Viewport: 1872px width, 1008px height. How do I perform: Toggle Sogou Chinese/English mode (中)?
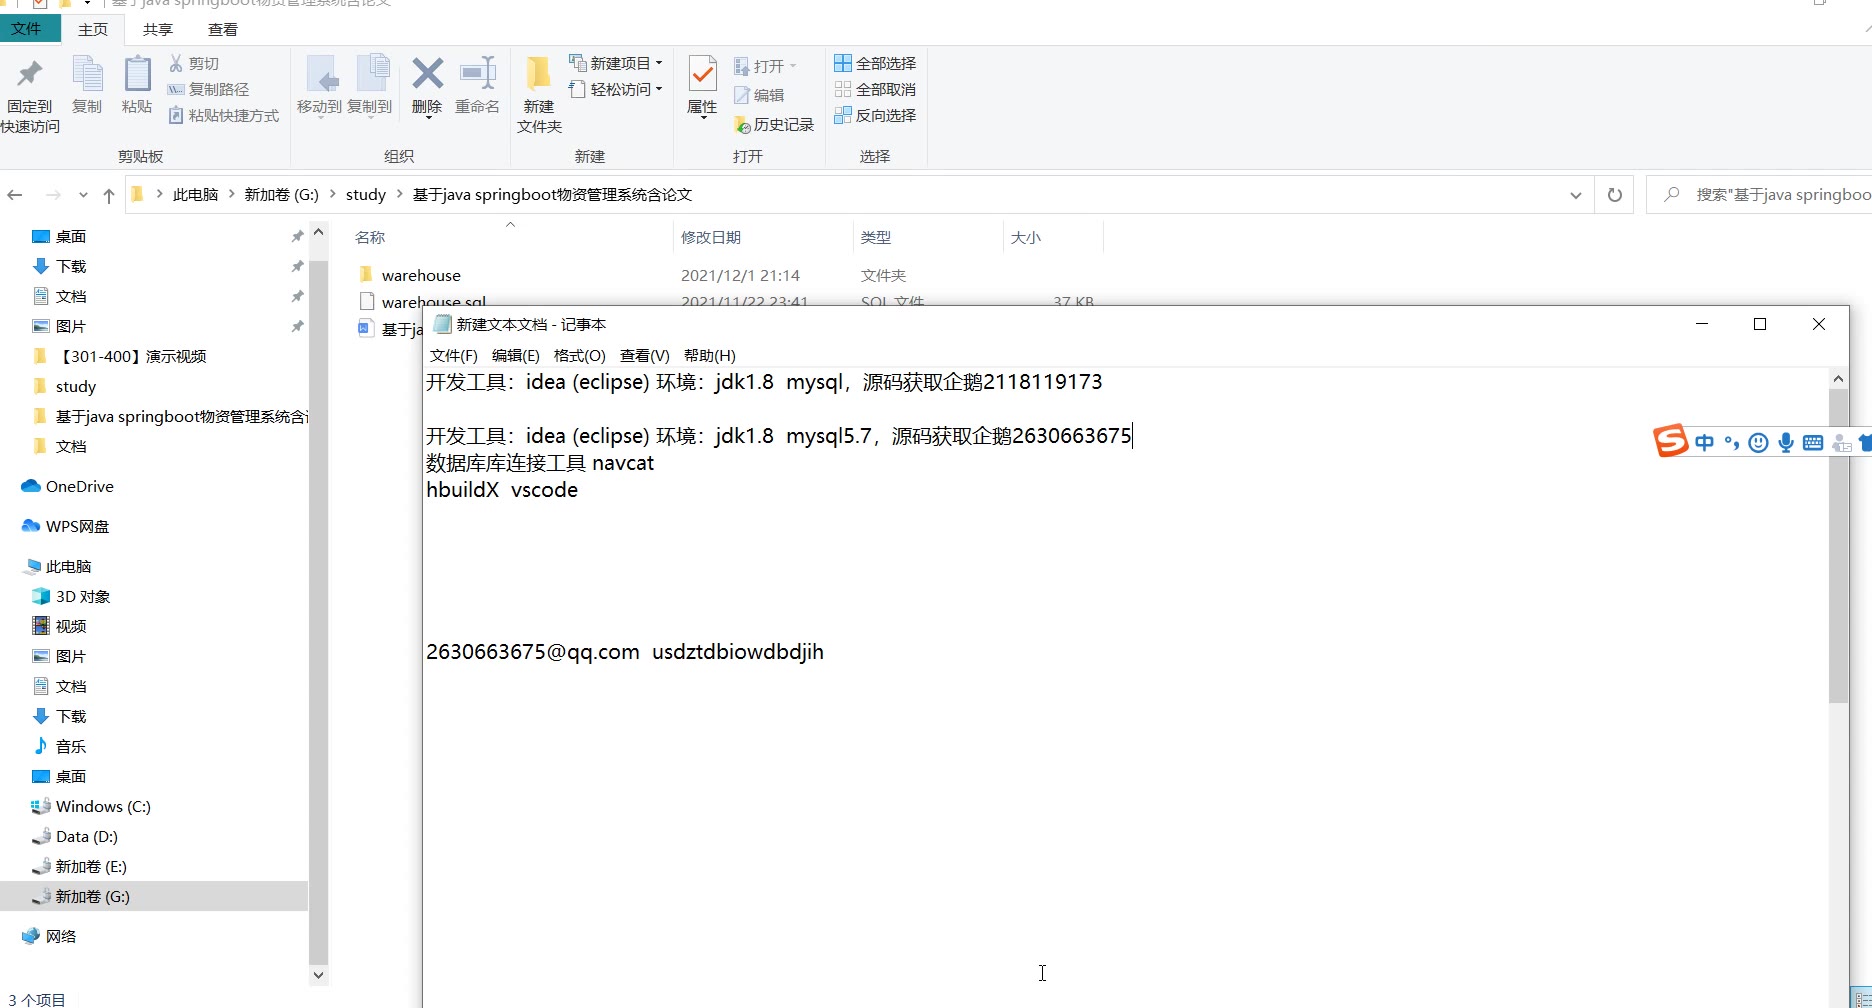point(1704,442)
